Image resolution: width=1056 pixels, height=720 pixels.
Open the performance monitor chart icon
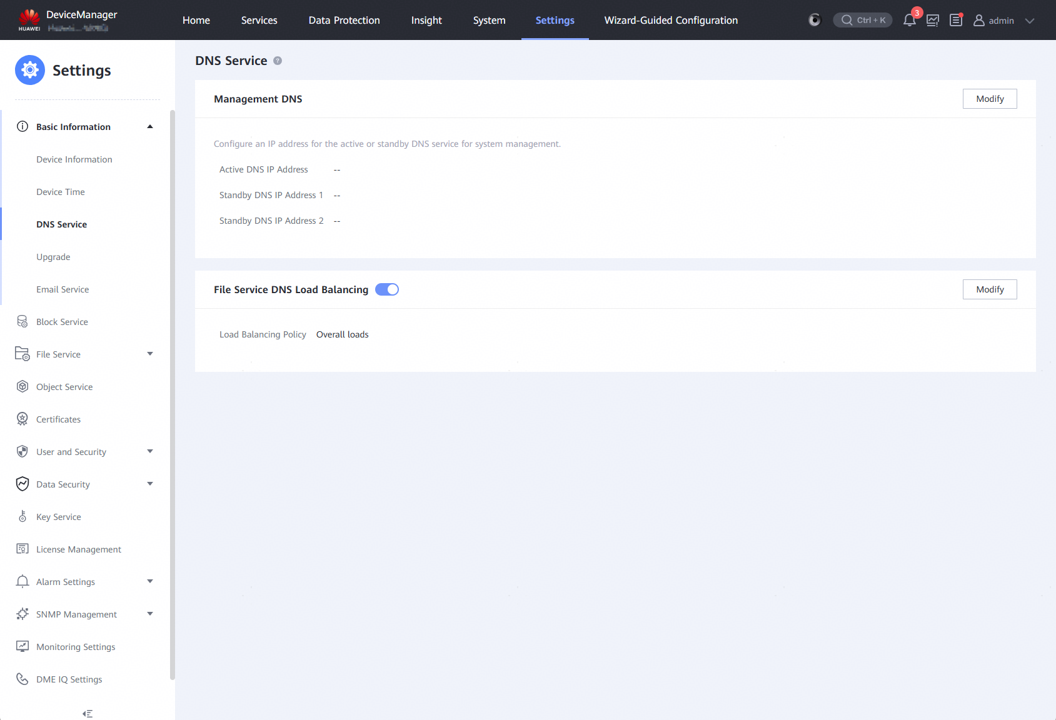coord(933,20)
